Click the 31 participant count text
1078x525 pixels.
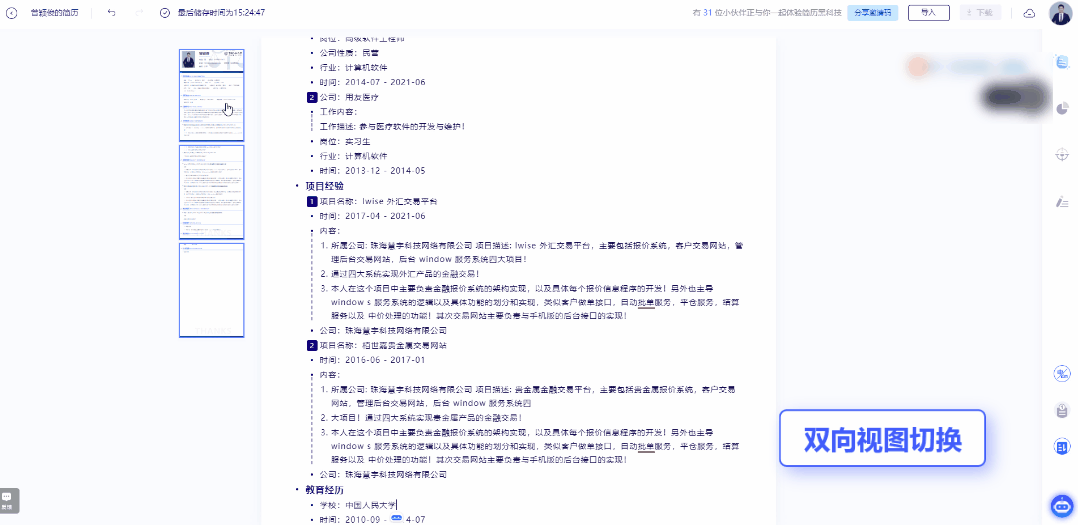[707, 13]
